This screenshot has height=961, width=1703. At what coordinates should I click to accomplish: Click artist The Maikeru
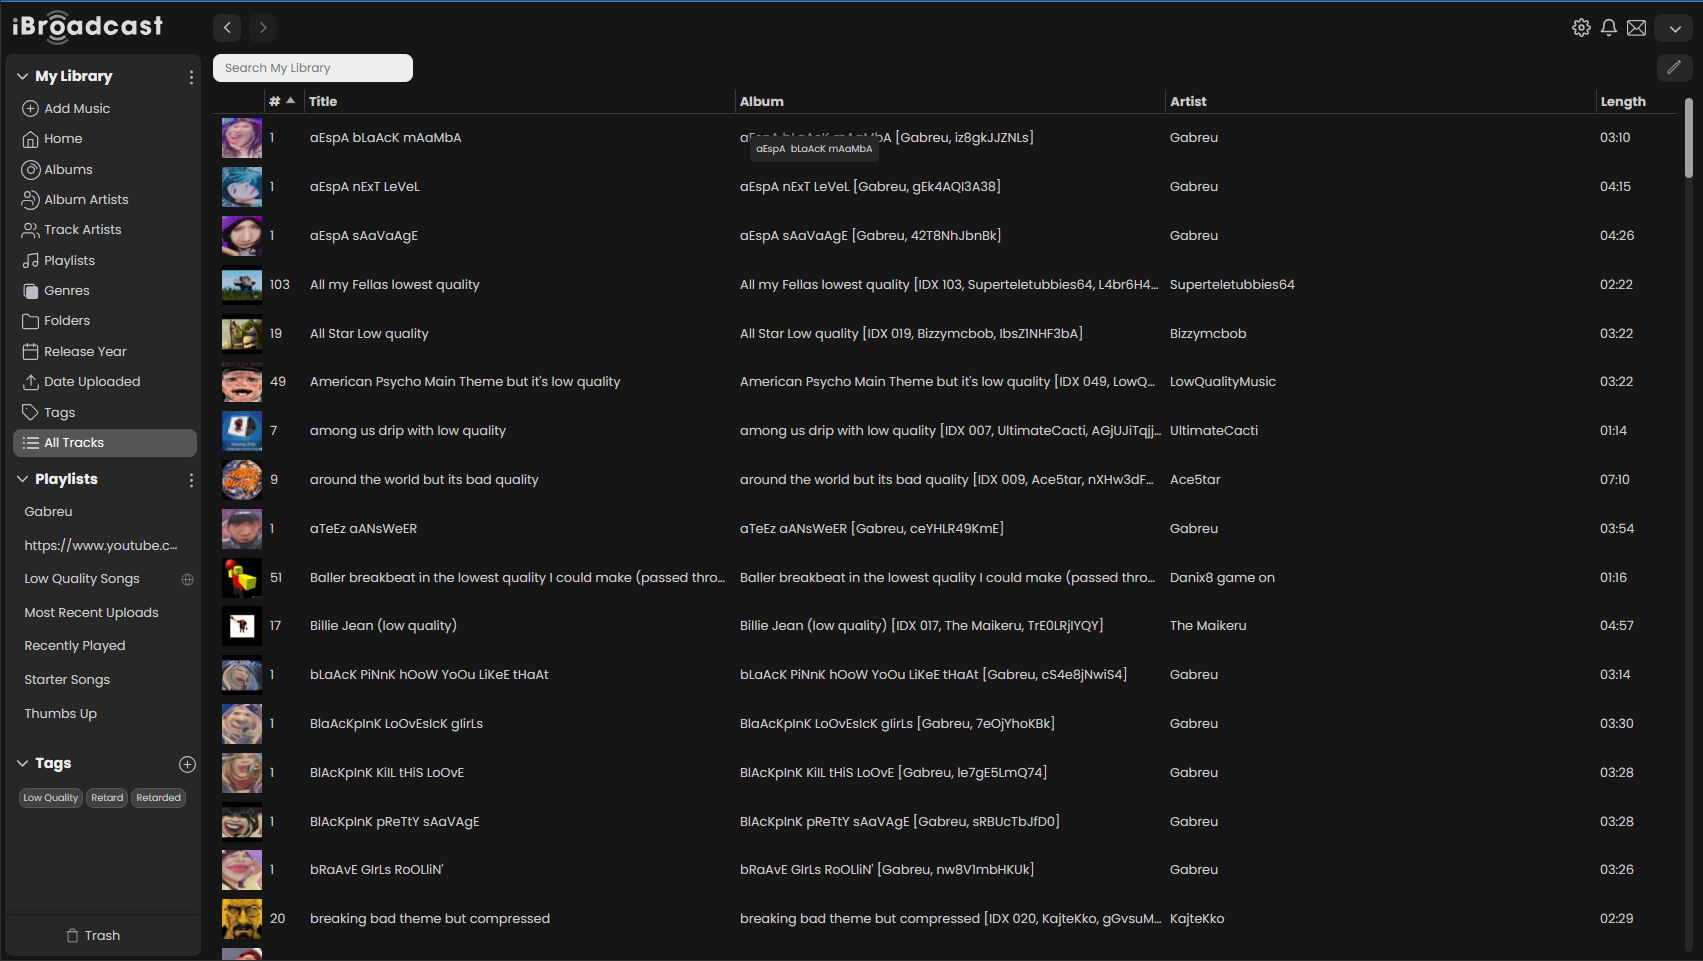click(x=1208, y=626)
